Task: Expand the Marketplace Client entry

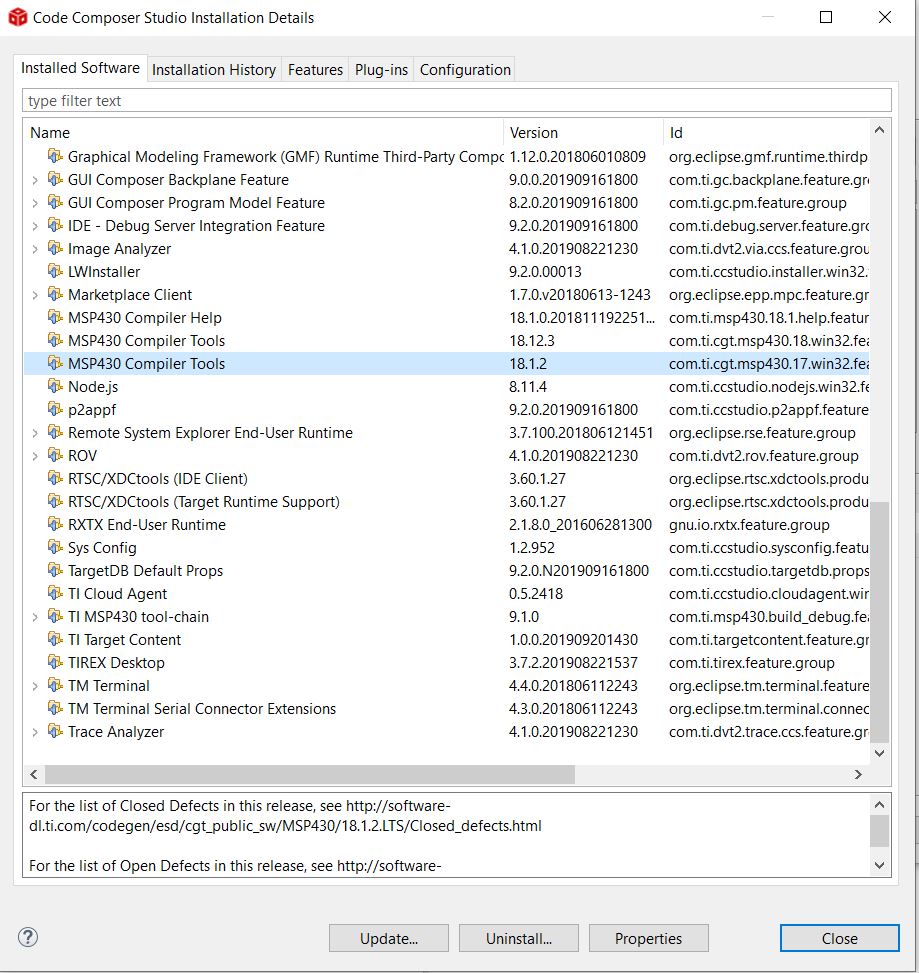Action: 35,295
